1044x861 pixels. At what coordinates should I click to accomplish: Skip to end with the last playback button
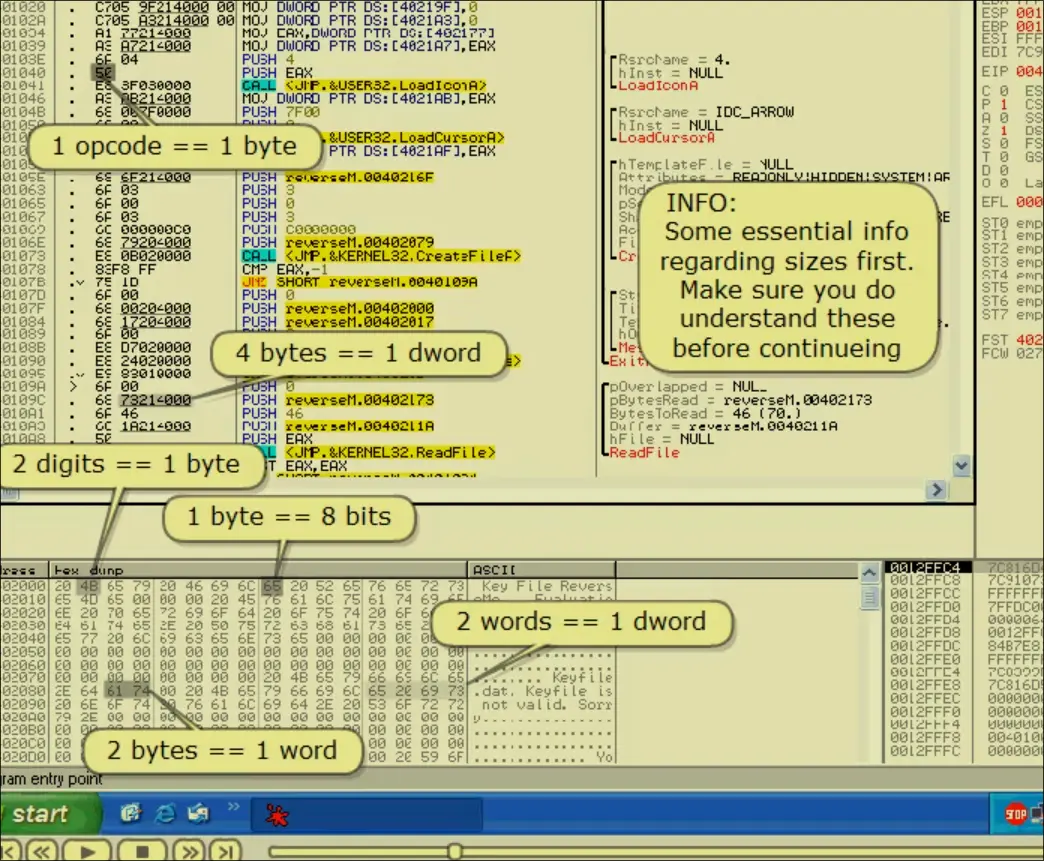tap(227, 851)
